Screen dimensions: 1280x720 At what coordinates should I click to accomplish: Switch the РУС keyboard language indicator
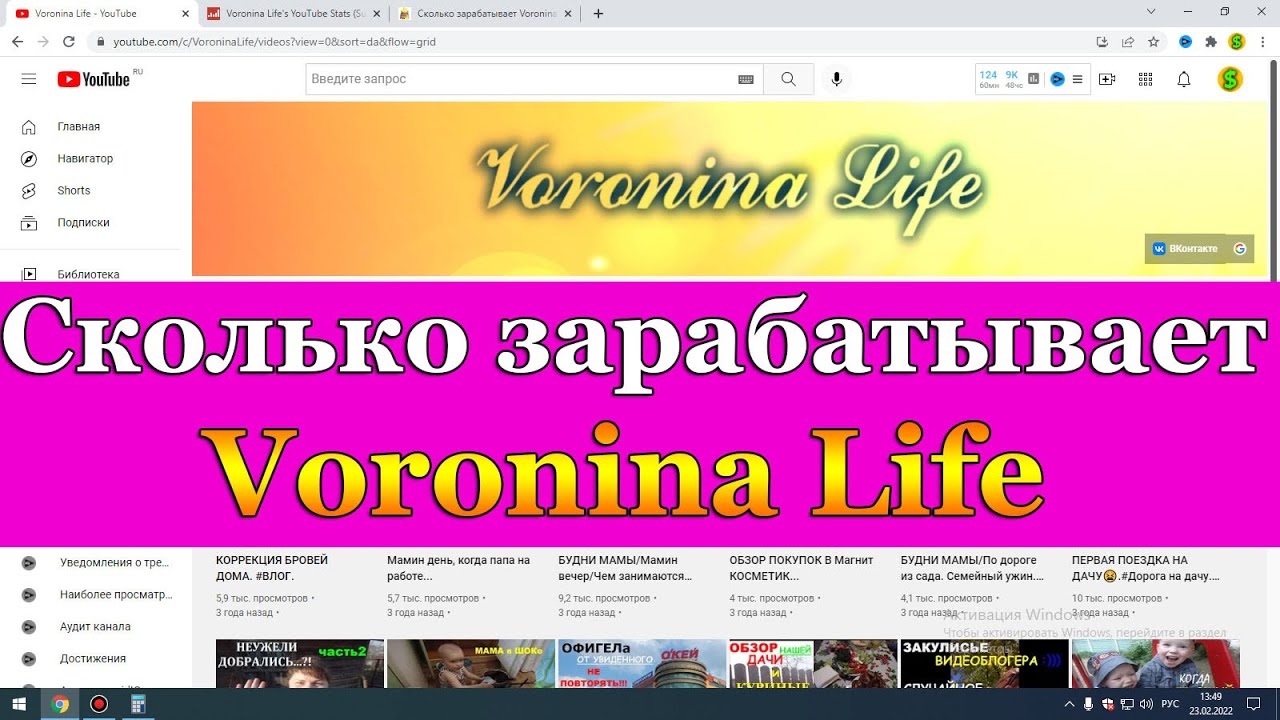[x=1169, y=704]
